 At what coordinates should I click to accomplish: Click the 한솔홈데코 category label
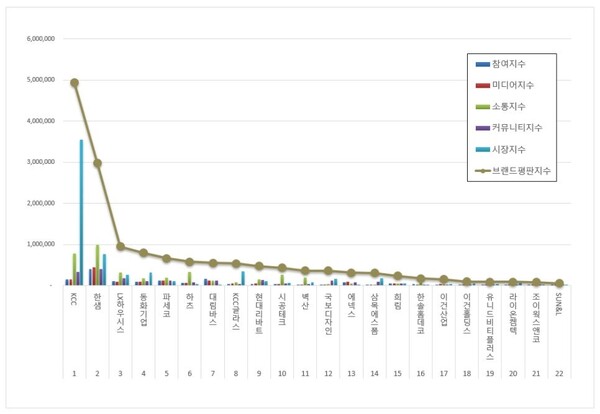tap(421, 313)
